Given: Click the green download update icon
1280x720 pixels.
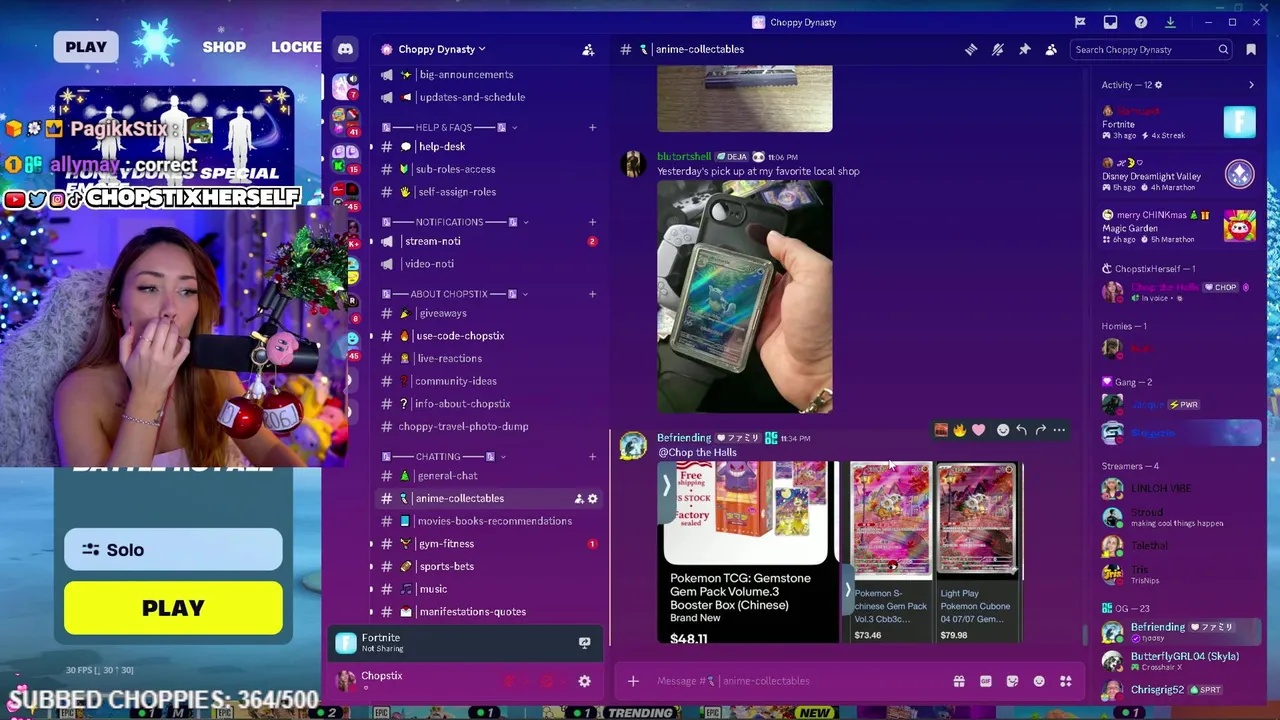Looking at the screenshot, I should 1170,22.
